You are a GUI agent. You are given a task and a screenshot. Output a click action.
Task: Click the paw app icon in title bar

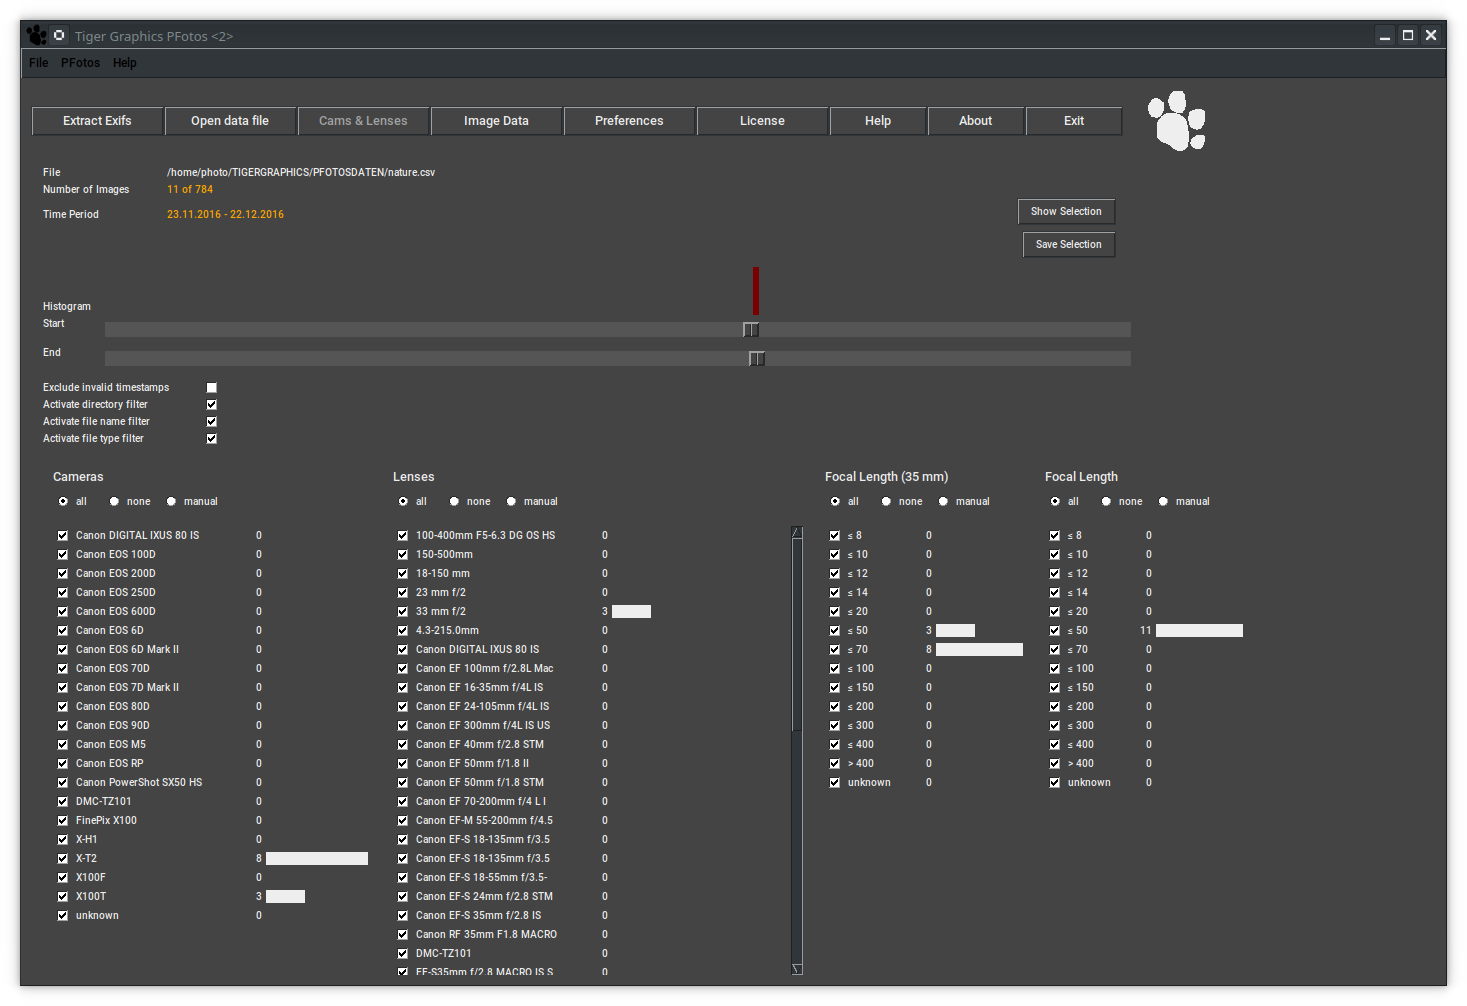(x=37, y=36)
